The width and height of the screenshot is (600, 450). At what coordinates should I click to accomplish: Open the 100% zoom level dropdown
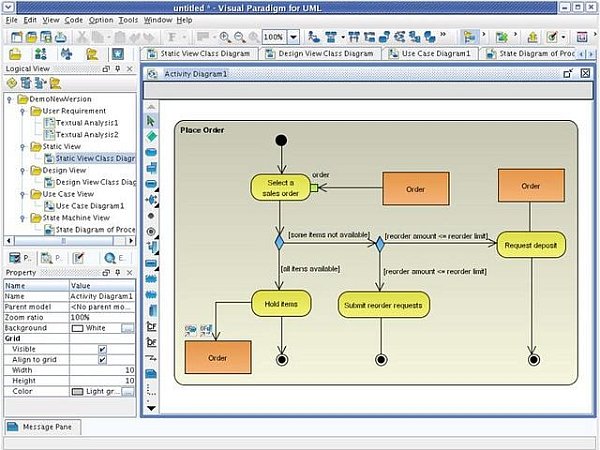tap(288, 36)
